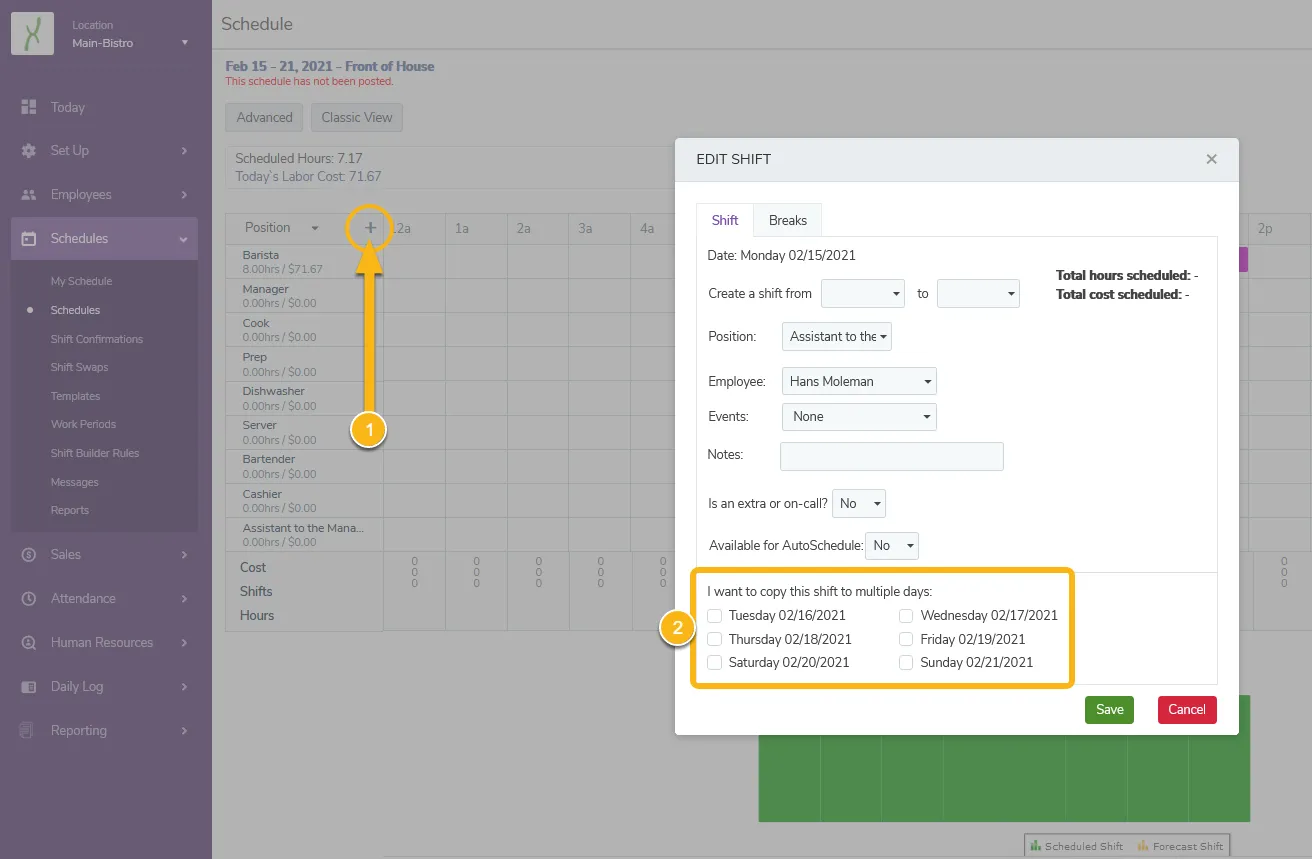Image resolution: width=1312 pixels, height=859 pixels.
Task: Click the Sales dollar icon
Action: (29, 555)
